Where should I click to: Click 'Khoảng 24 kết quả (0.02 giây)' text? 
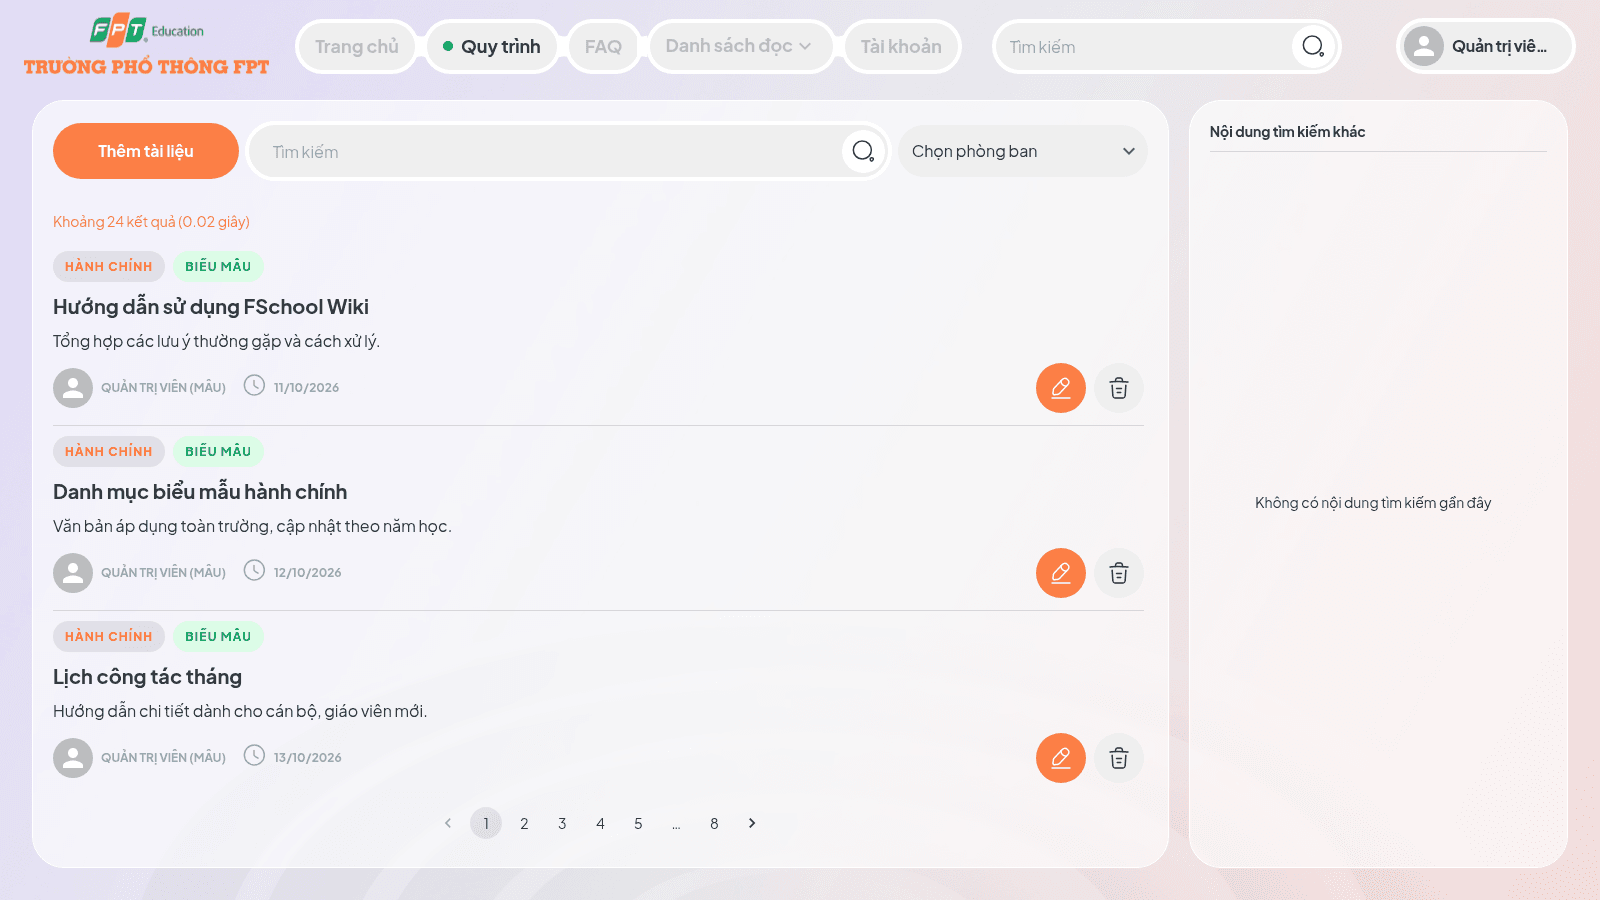151,222
